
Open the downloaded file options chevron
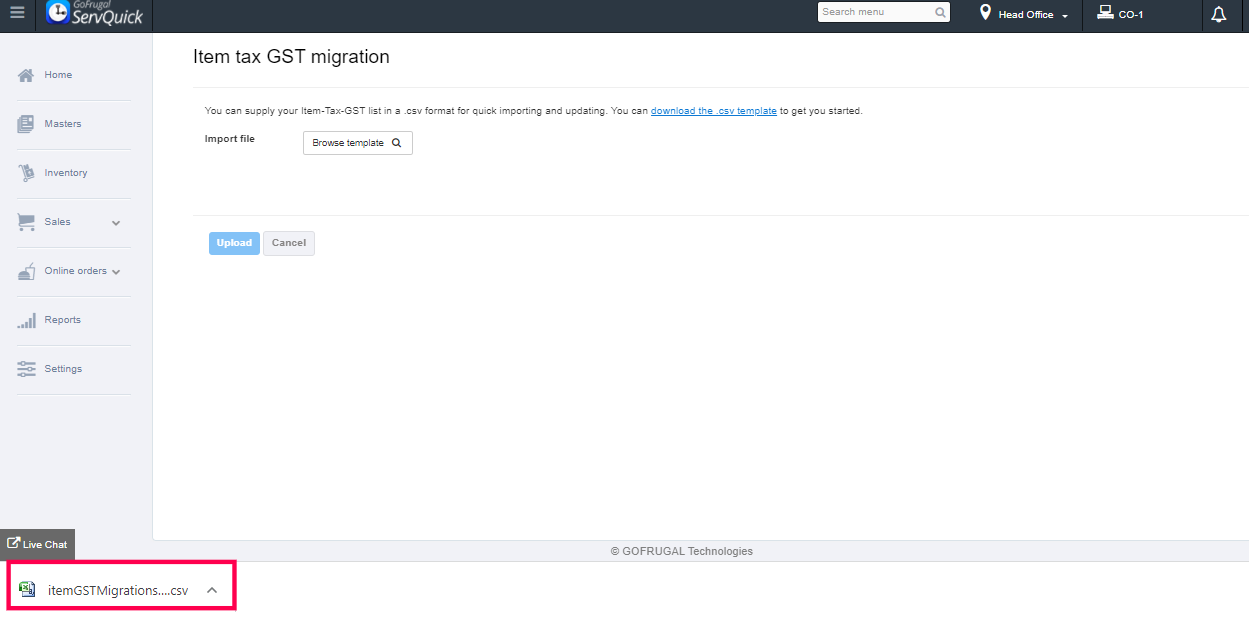212,590
